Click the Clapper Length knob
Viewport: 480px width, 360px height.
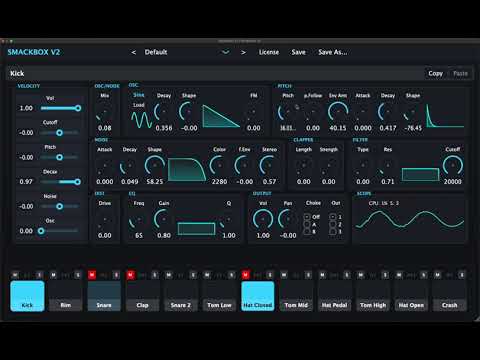coord(303,166)
